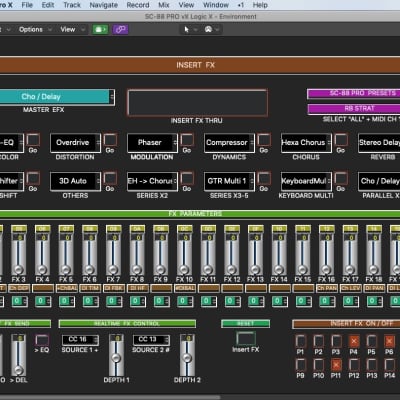Screen dimensions: 400x400
Task: Open the CC 16 Source 1 selector
Action: tap(80, 340)
